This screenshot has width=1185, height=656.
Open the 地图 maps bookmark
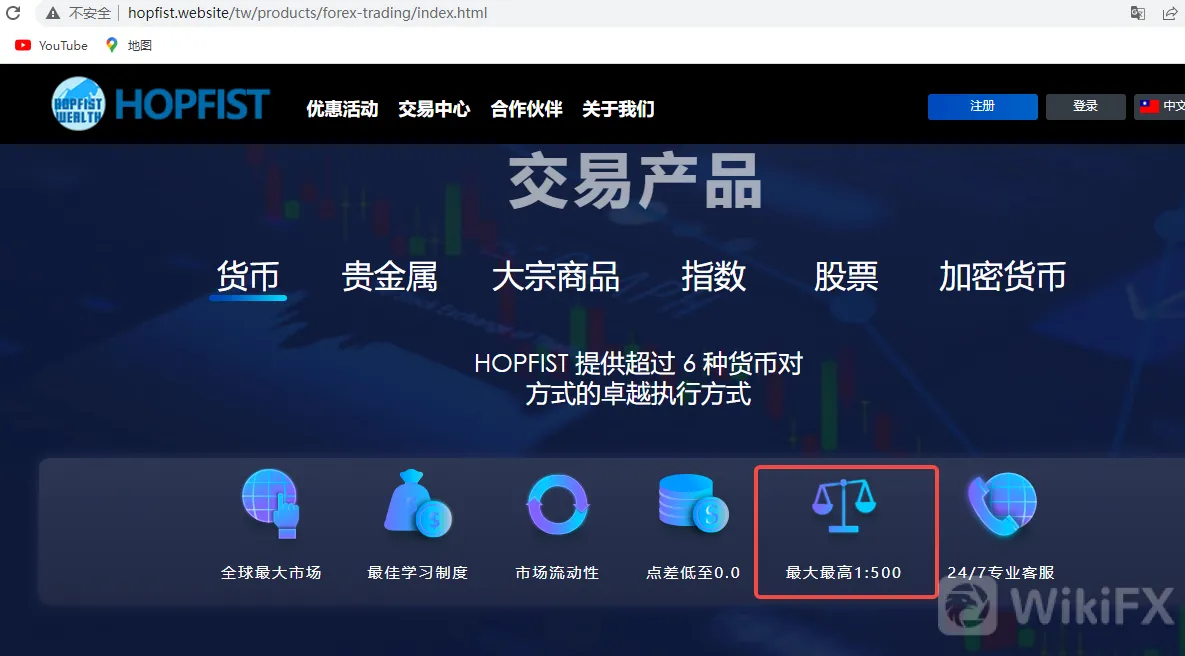tap(128, 45)
